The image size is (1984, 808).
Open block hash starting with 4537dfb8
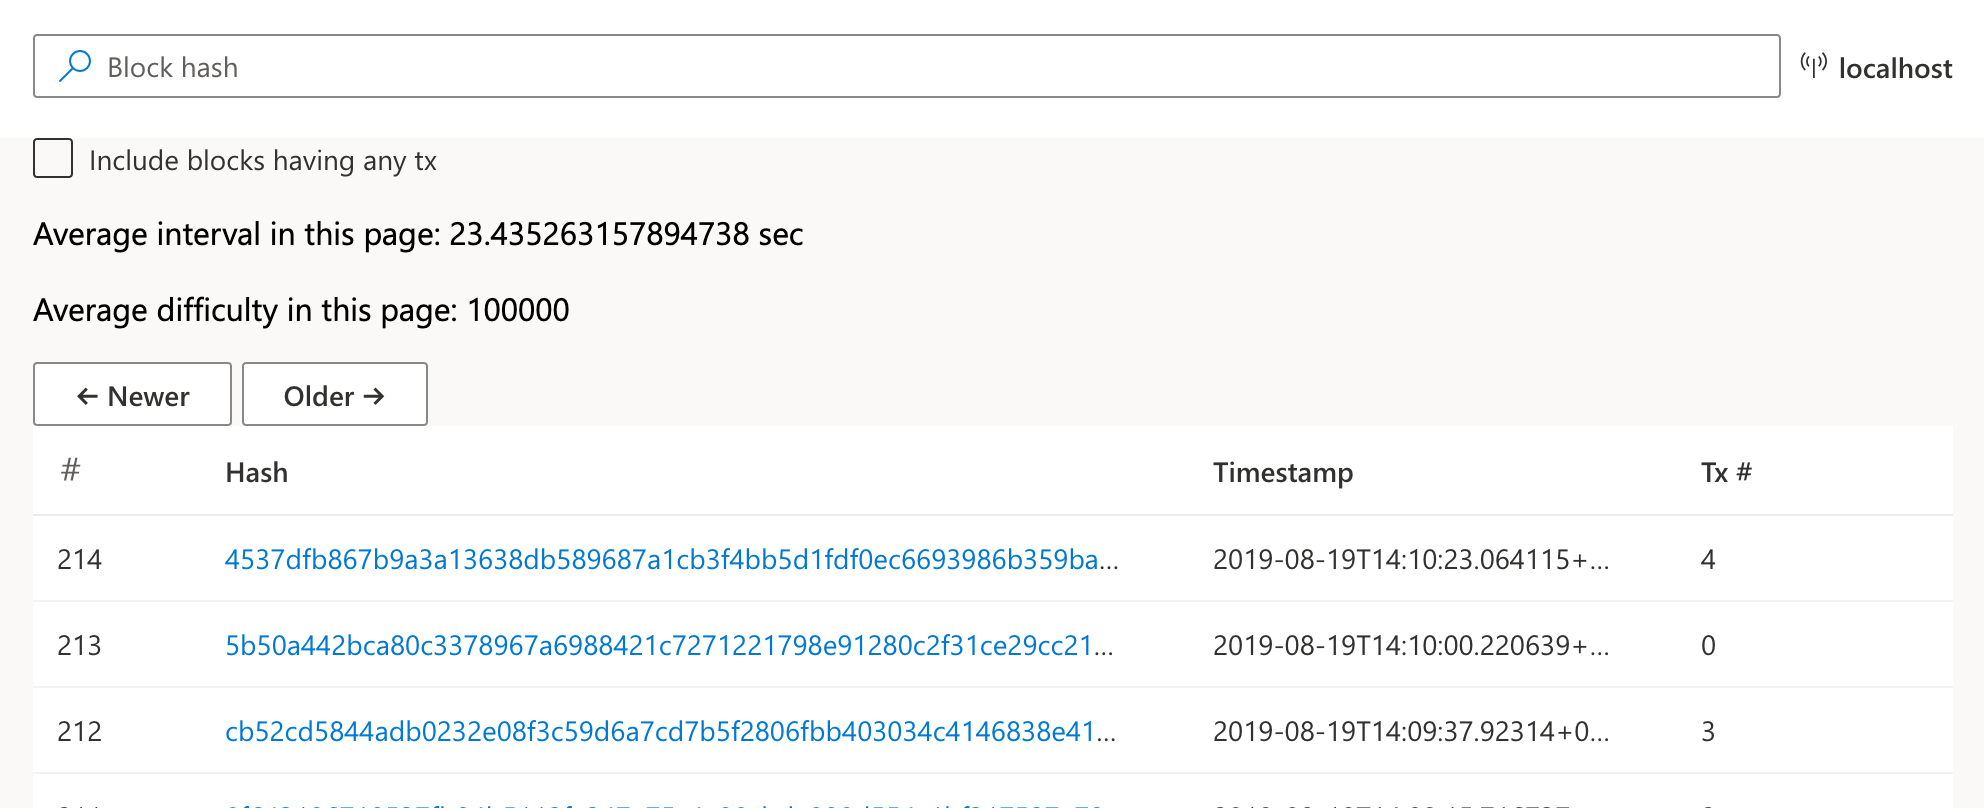point(671,559)
